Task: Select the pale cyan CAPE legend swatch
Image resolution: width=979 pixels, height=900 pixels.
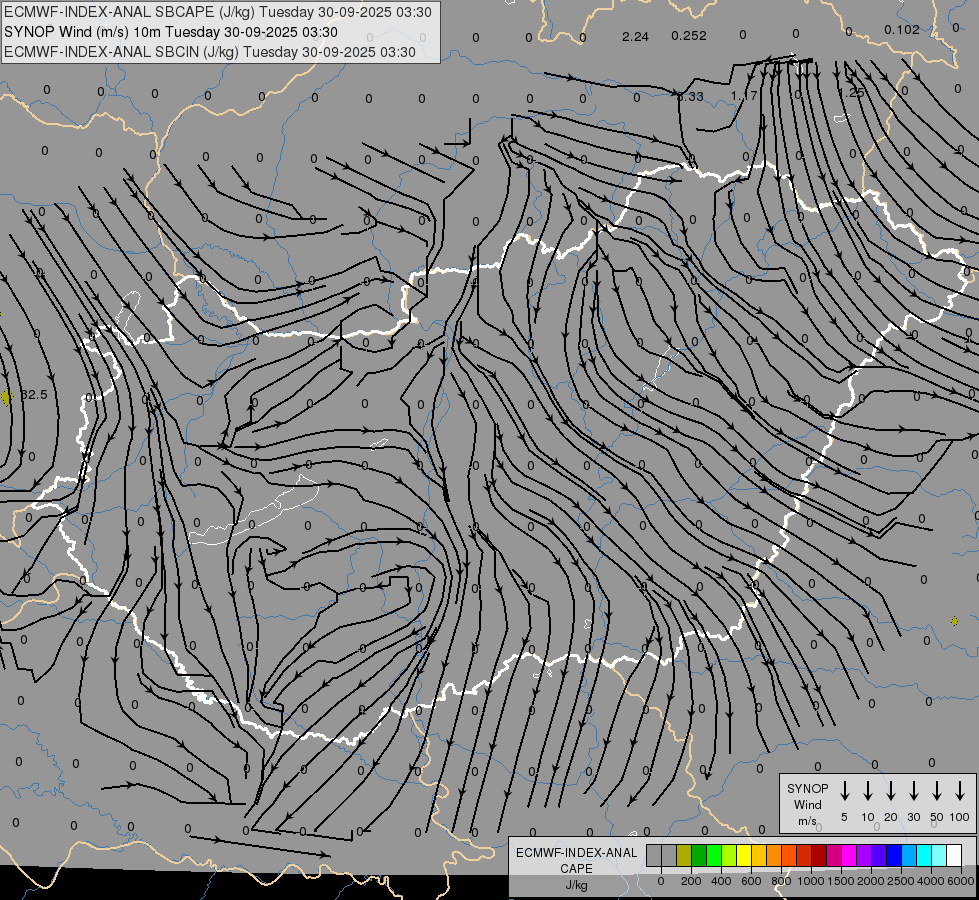Action: [x=938, y=855]
